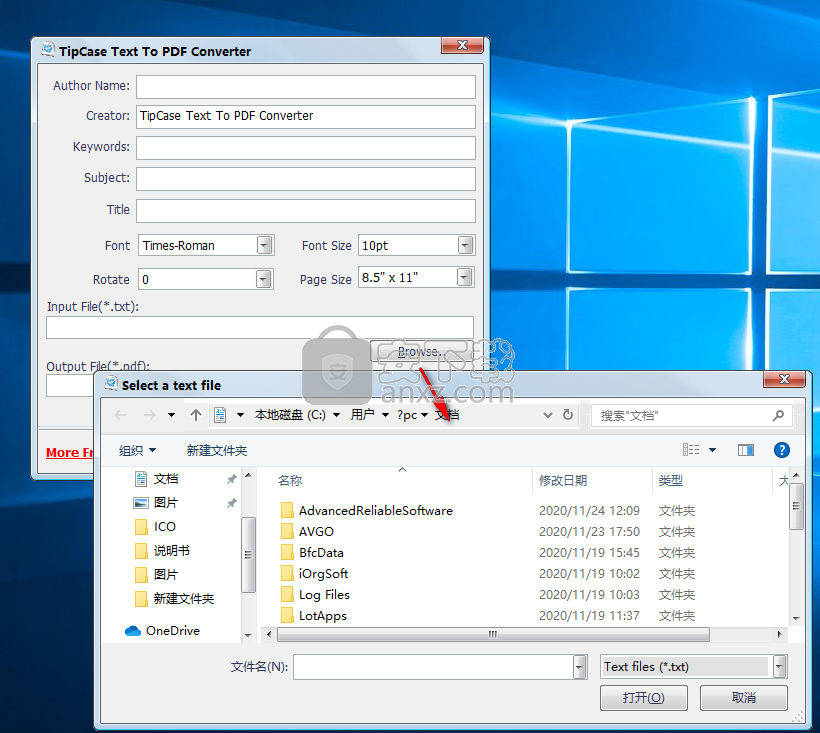Click the Input File path field
This screenshot has width=820, height=733.
[260, 327]
